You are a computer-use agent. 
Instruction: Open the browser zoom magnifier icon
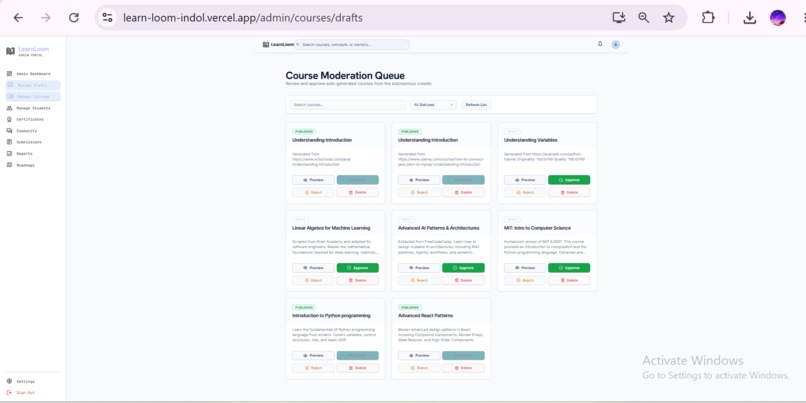[644, 18]
